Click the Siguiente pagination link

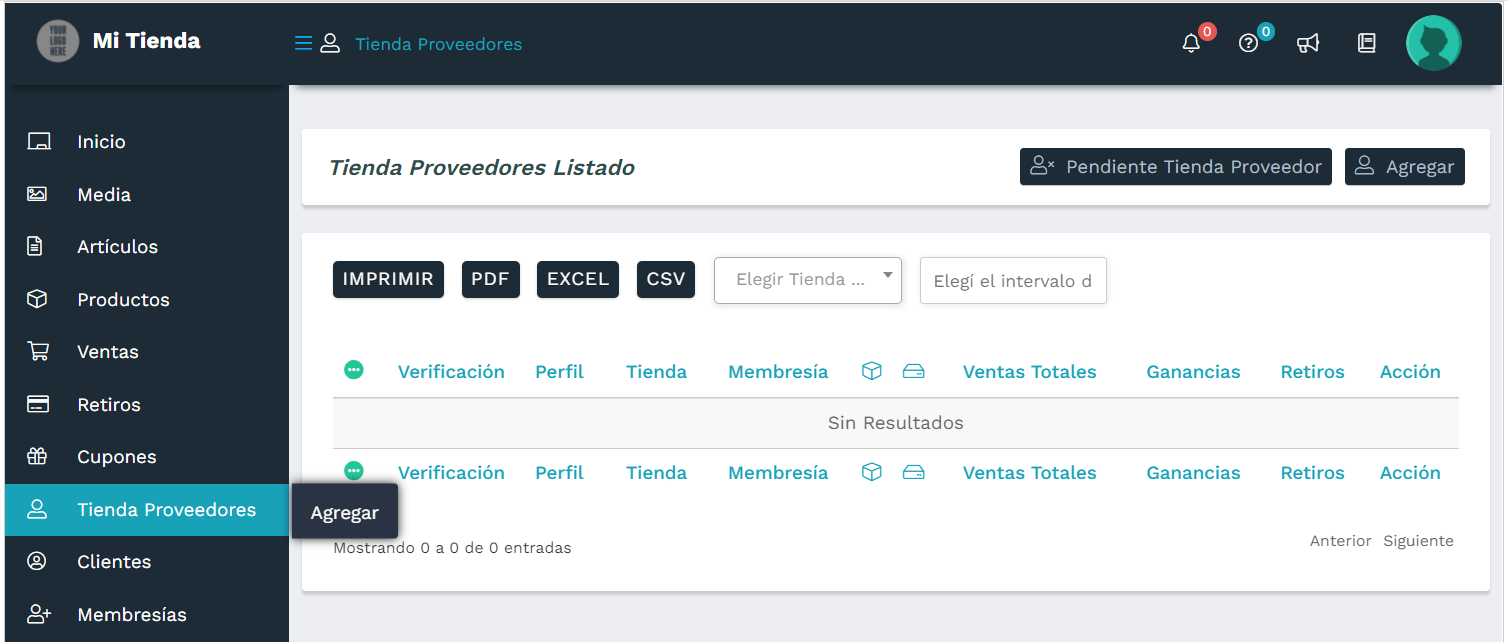1418,540
